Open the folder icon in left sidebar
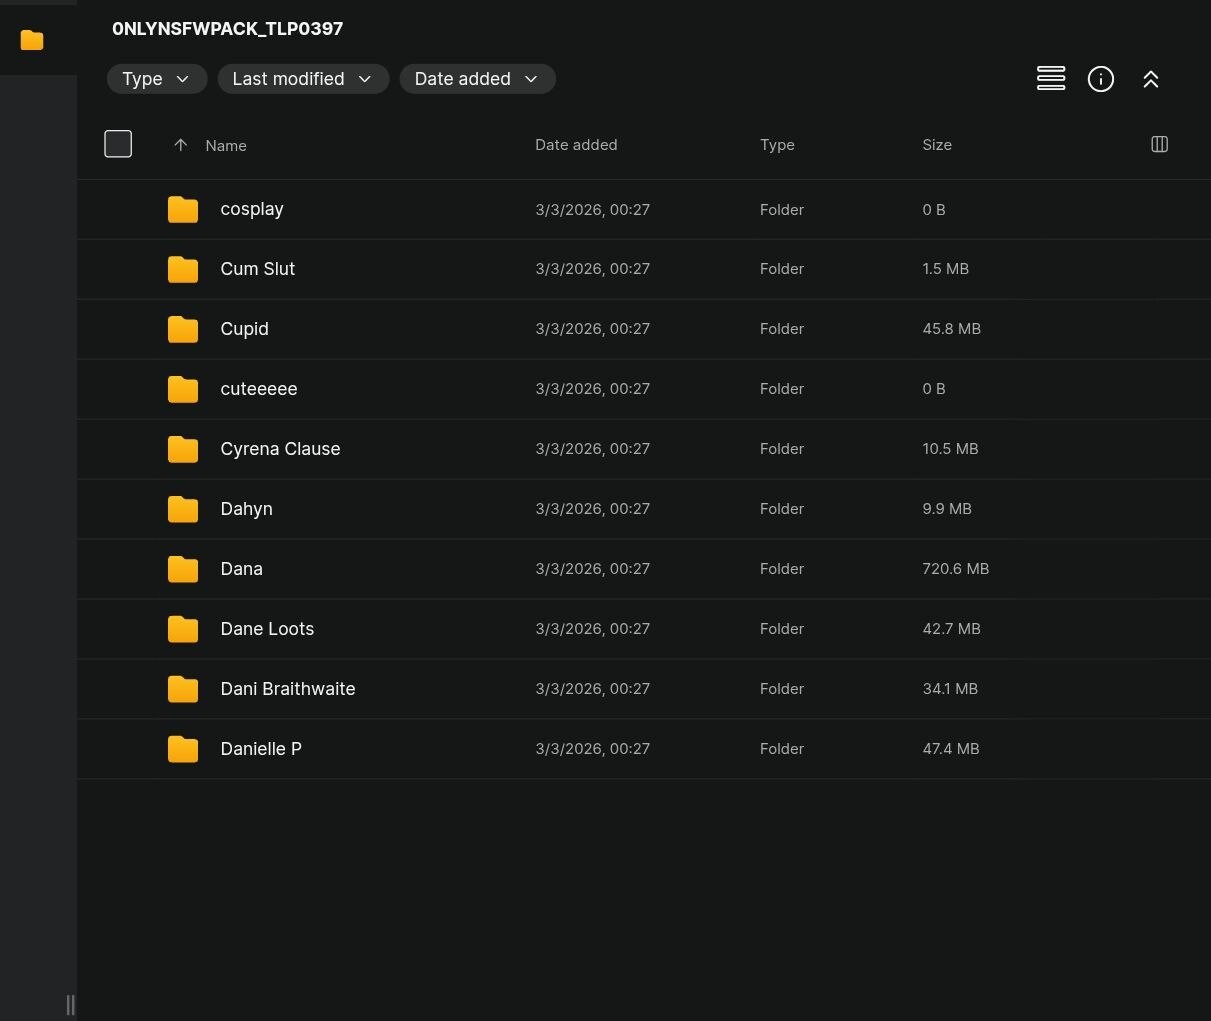The width and height of the screenshot is (1211, 1021). click(x=32, y=40)
